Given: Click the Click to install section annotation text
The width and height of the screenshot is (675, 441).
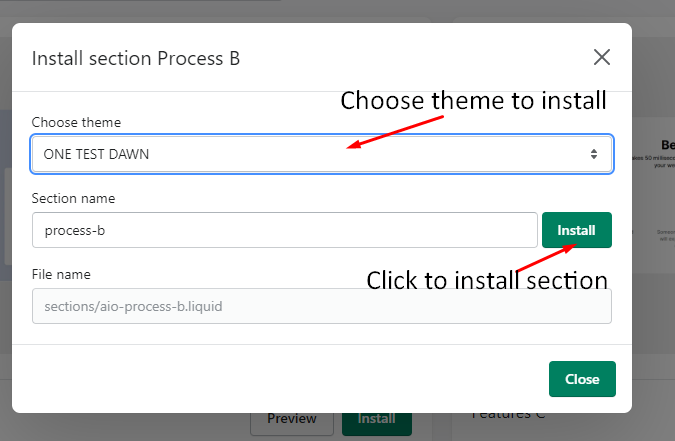Looking at the screenshot, I should point(487,280).
